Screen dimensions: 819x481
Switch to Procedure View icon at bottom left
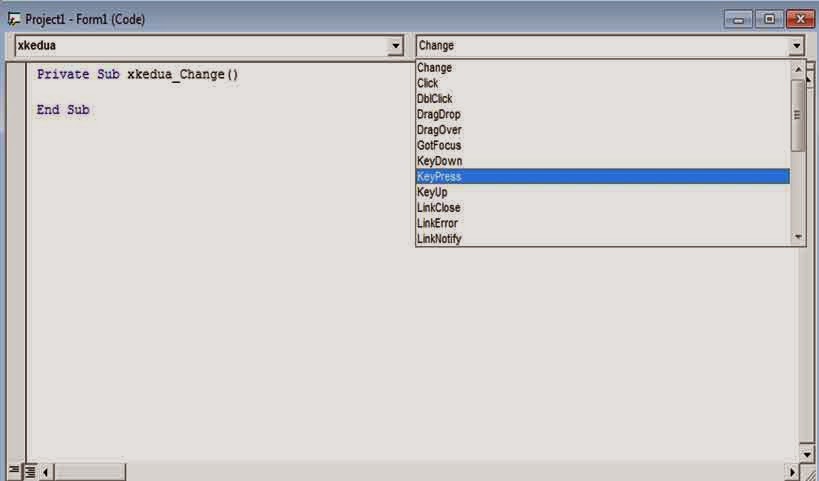click(x=14, y=471)
